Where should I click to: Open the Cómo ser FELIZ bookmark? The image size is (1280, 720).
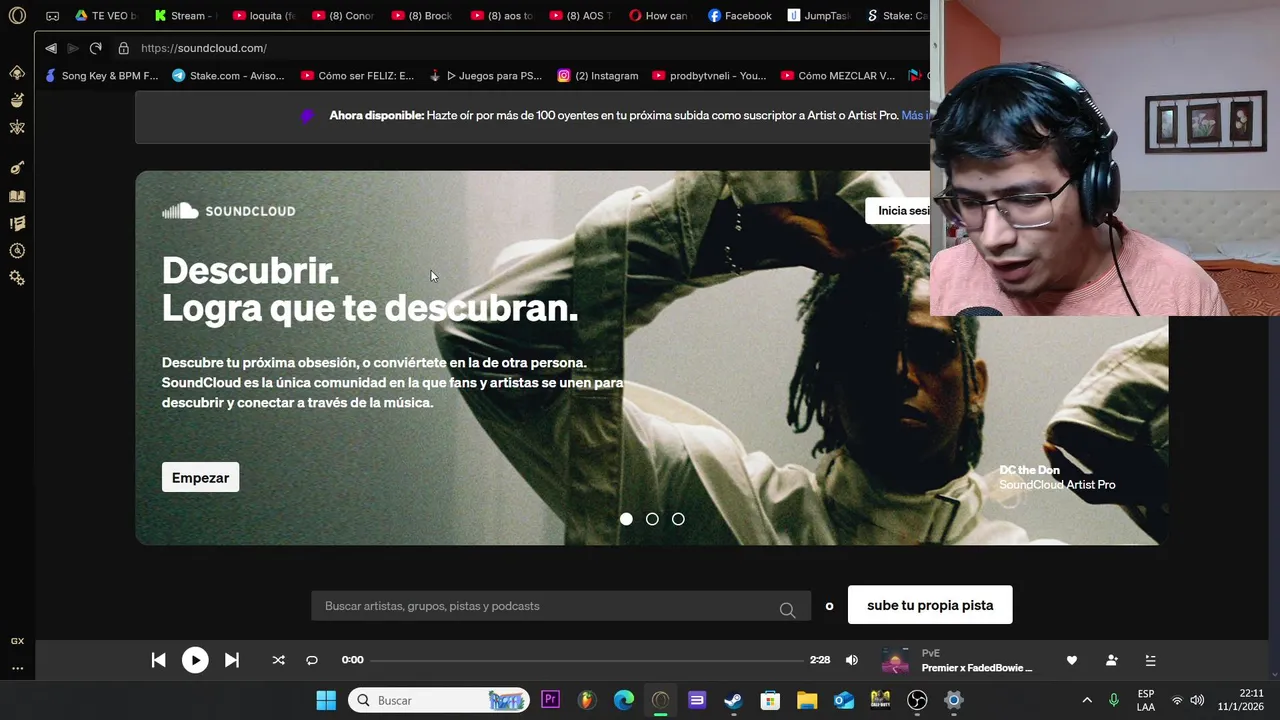(357, 75)
